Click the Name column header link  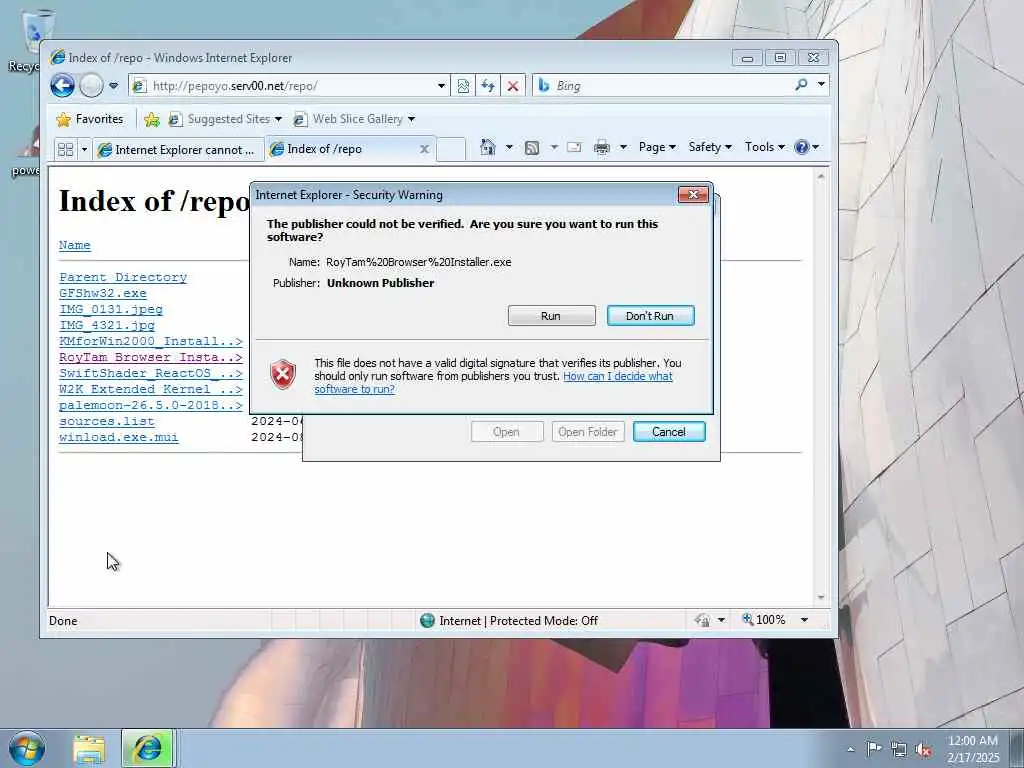point(74,246)
